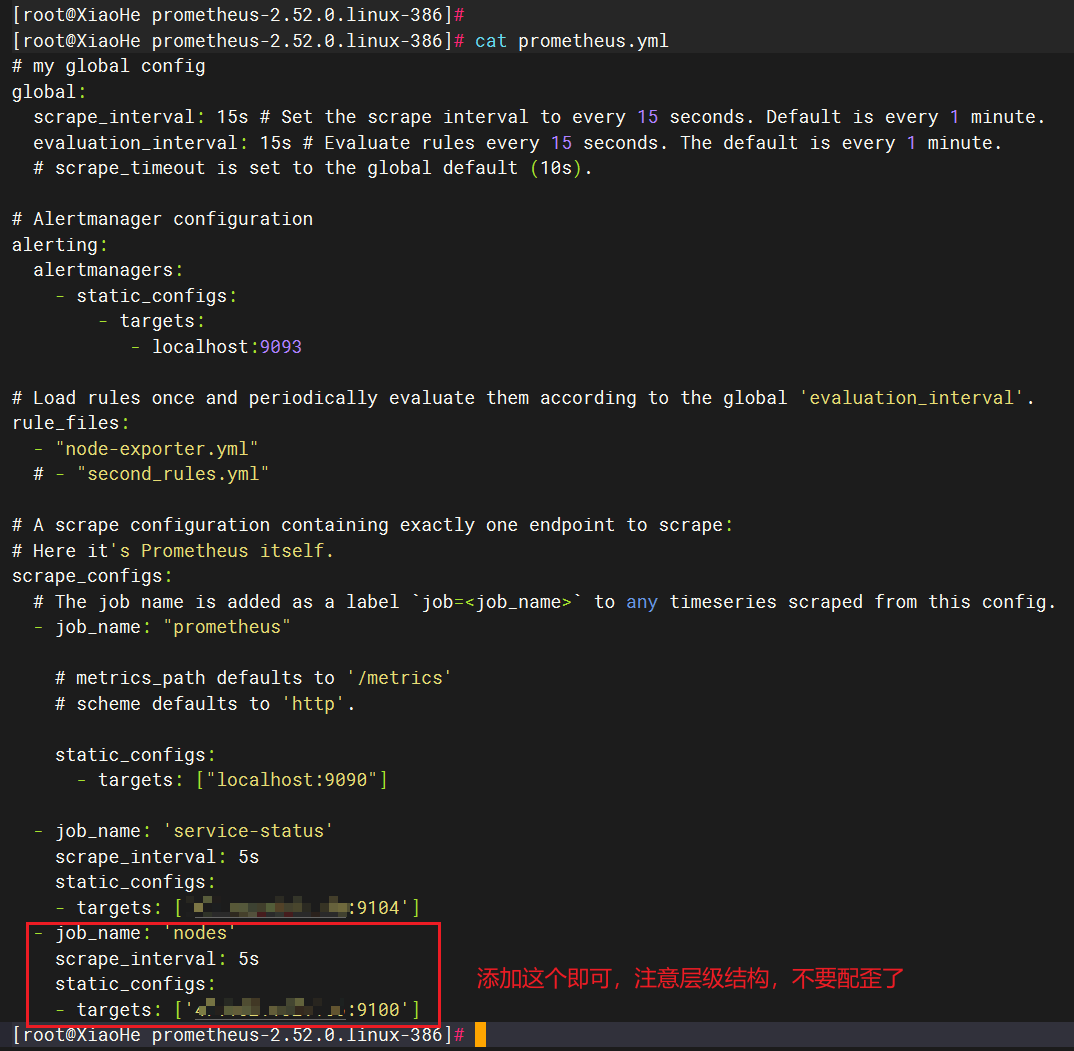Click 'localhost:9093' alertmanager target
The width and height of the screenshot is (1074, 1051).
227,347
